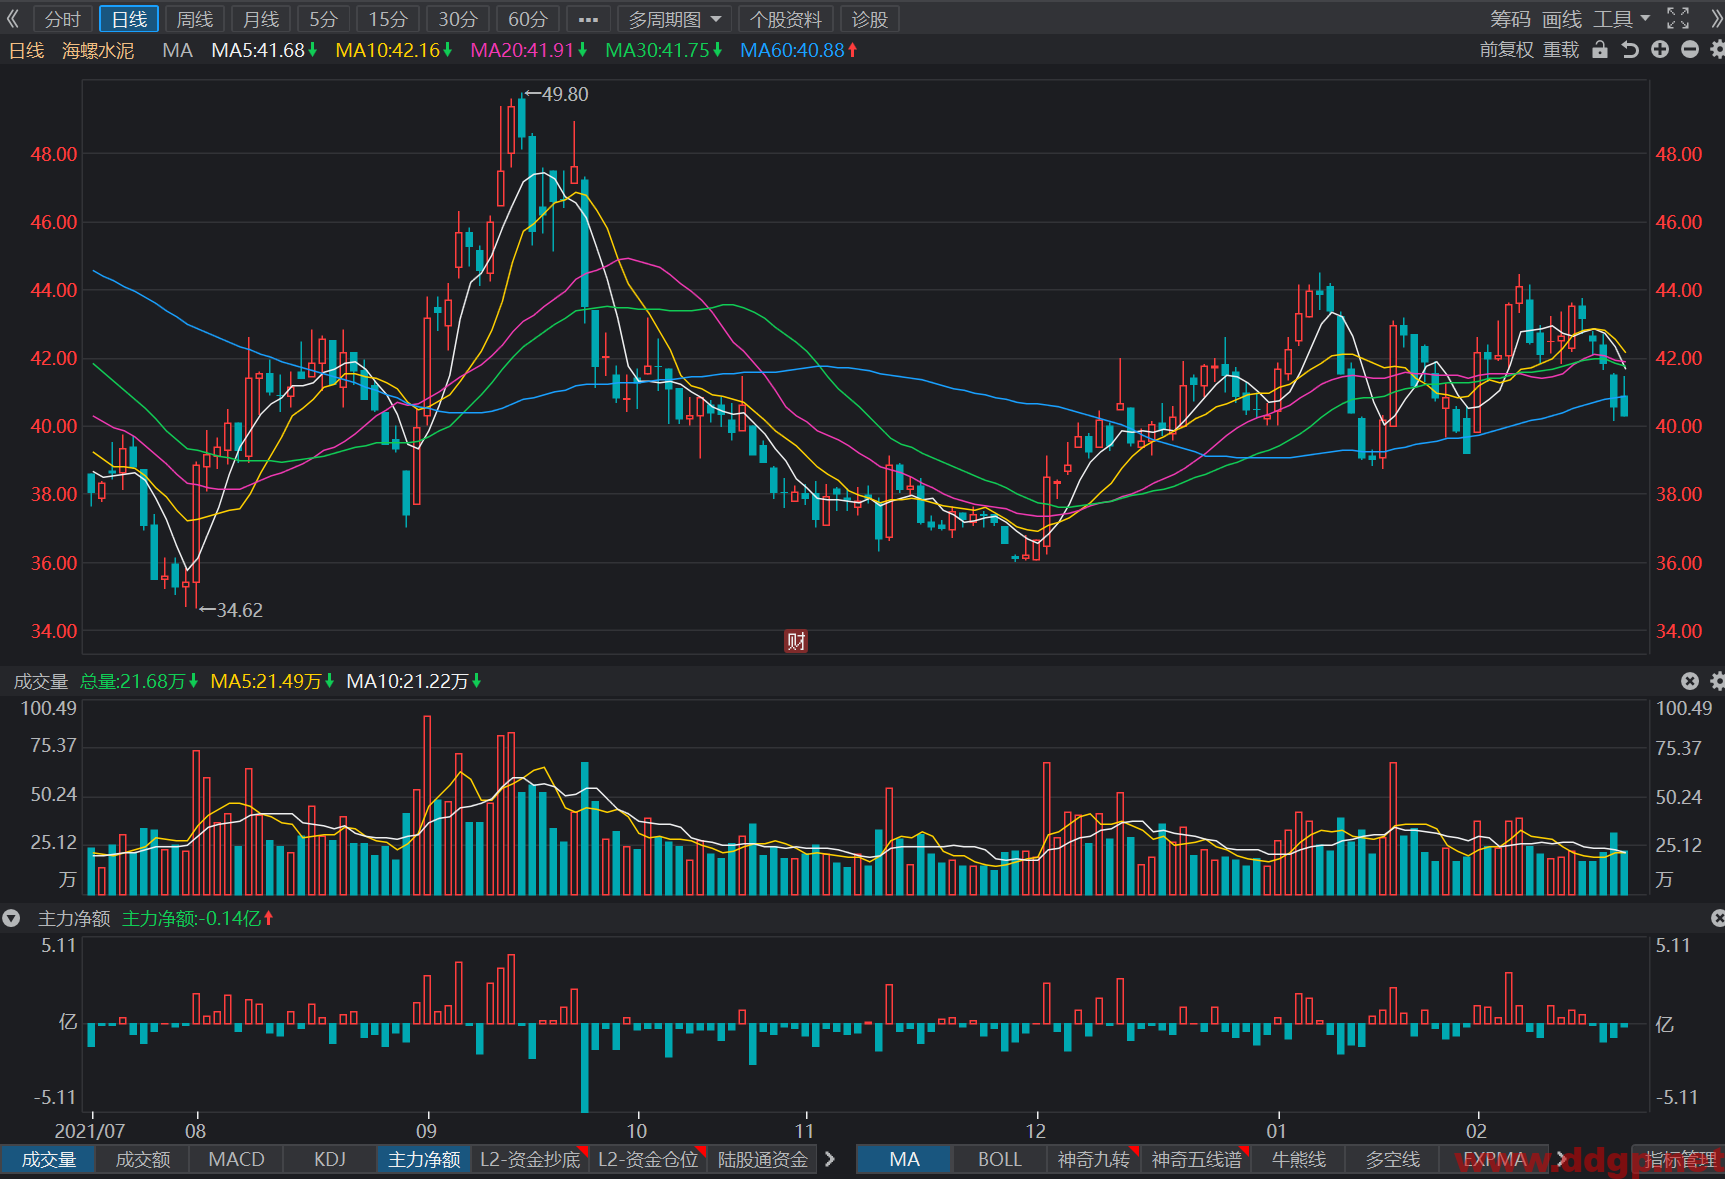
Task: Expand right panel with double chevron icon
Action: coord(1717,19)
